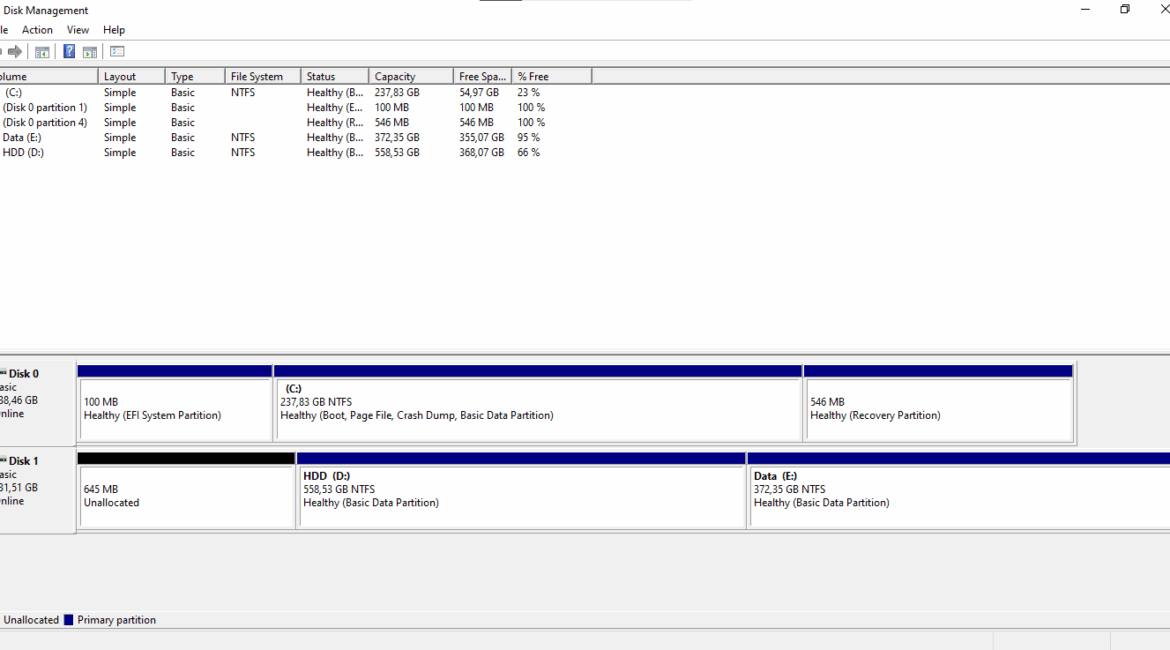Screen dimensions: 1170x650
Task: Toggle the Show/Hide Console Tree icon
Action: 42,52
